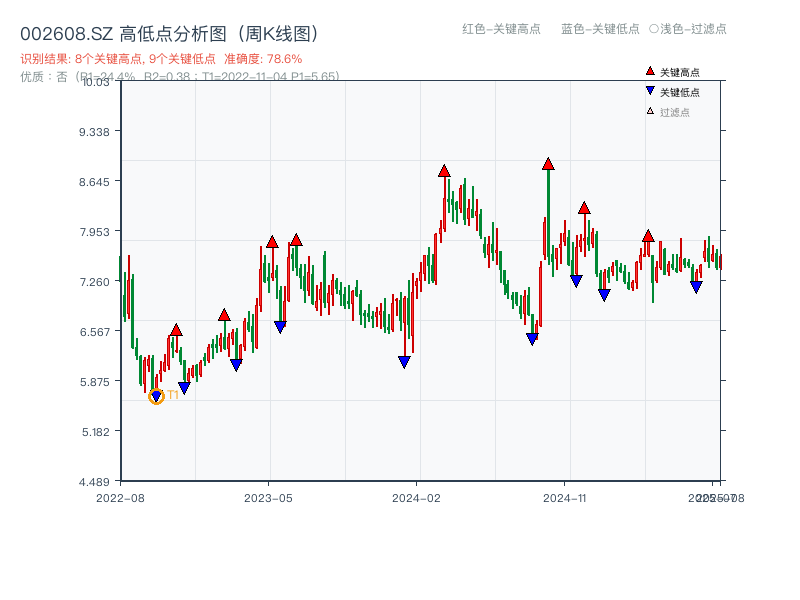The image size is (800, 600).
Task: Toggle the 关键低点 series legend label
Action: pyautogui.click(x=680, y=92)
